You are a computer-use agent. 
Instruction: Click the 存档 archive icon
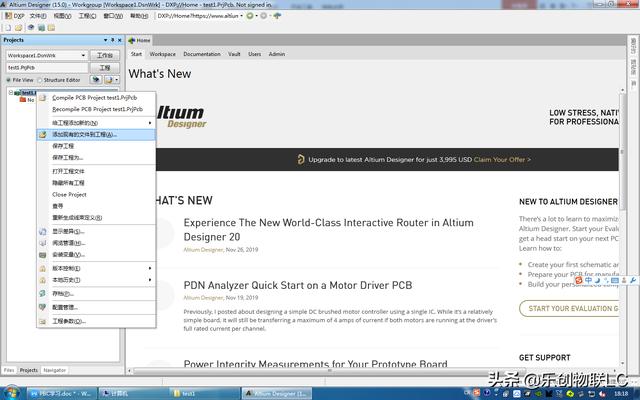[x=42, y=293]
